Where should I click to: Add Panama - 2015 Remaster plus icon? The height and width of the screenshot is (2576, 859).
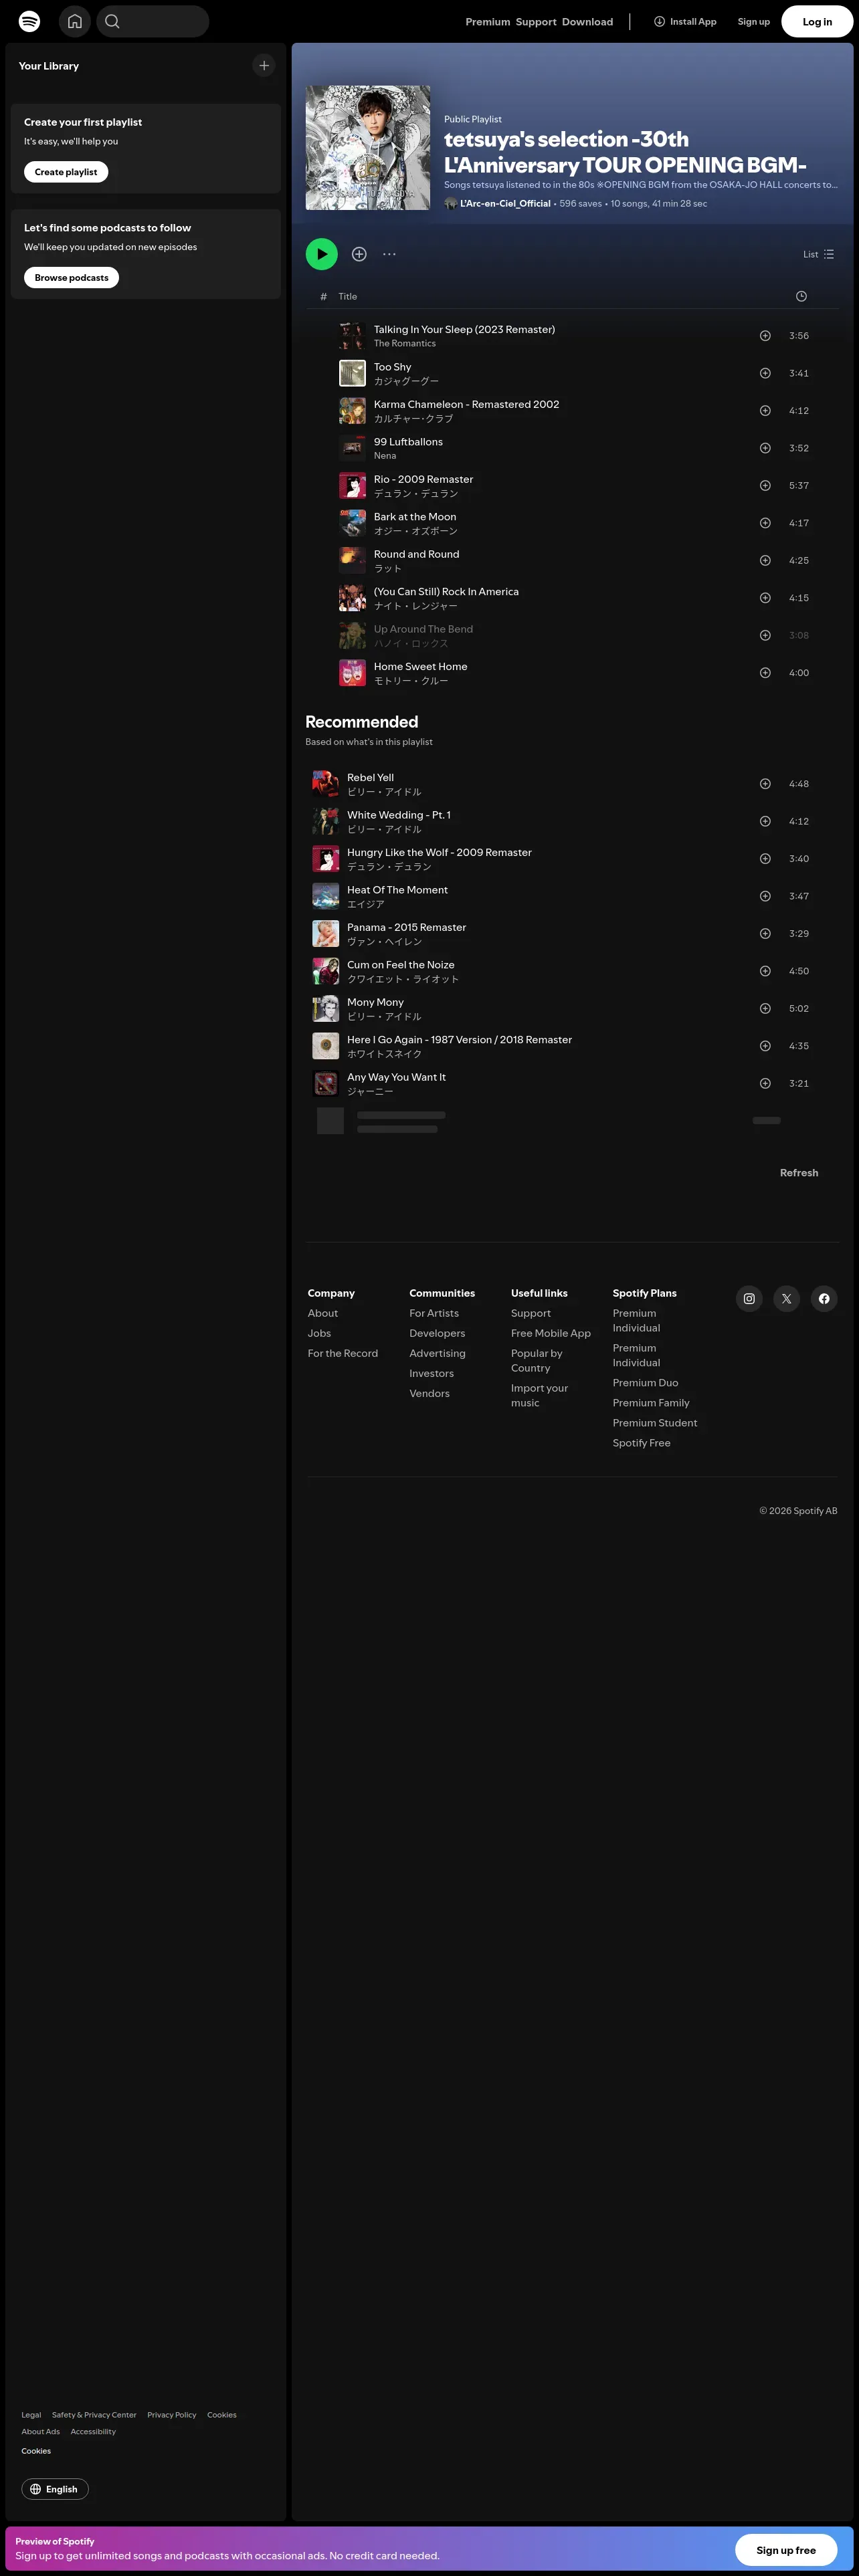(x=765, y=934)
